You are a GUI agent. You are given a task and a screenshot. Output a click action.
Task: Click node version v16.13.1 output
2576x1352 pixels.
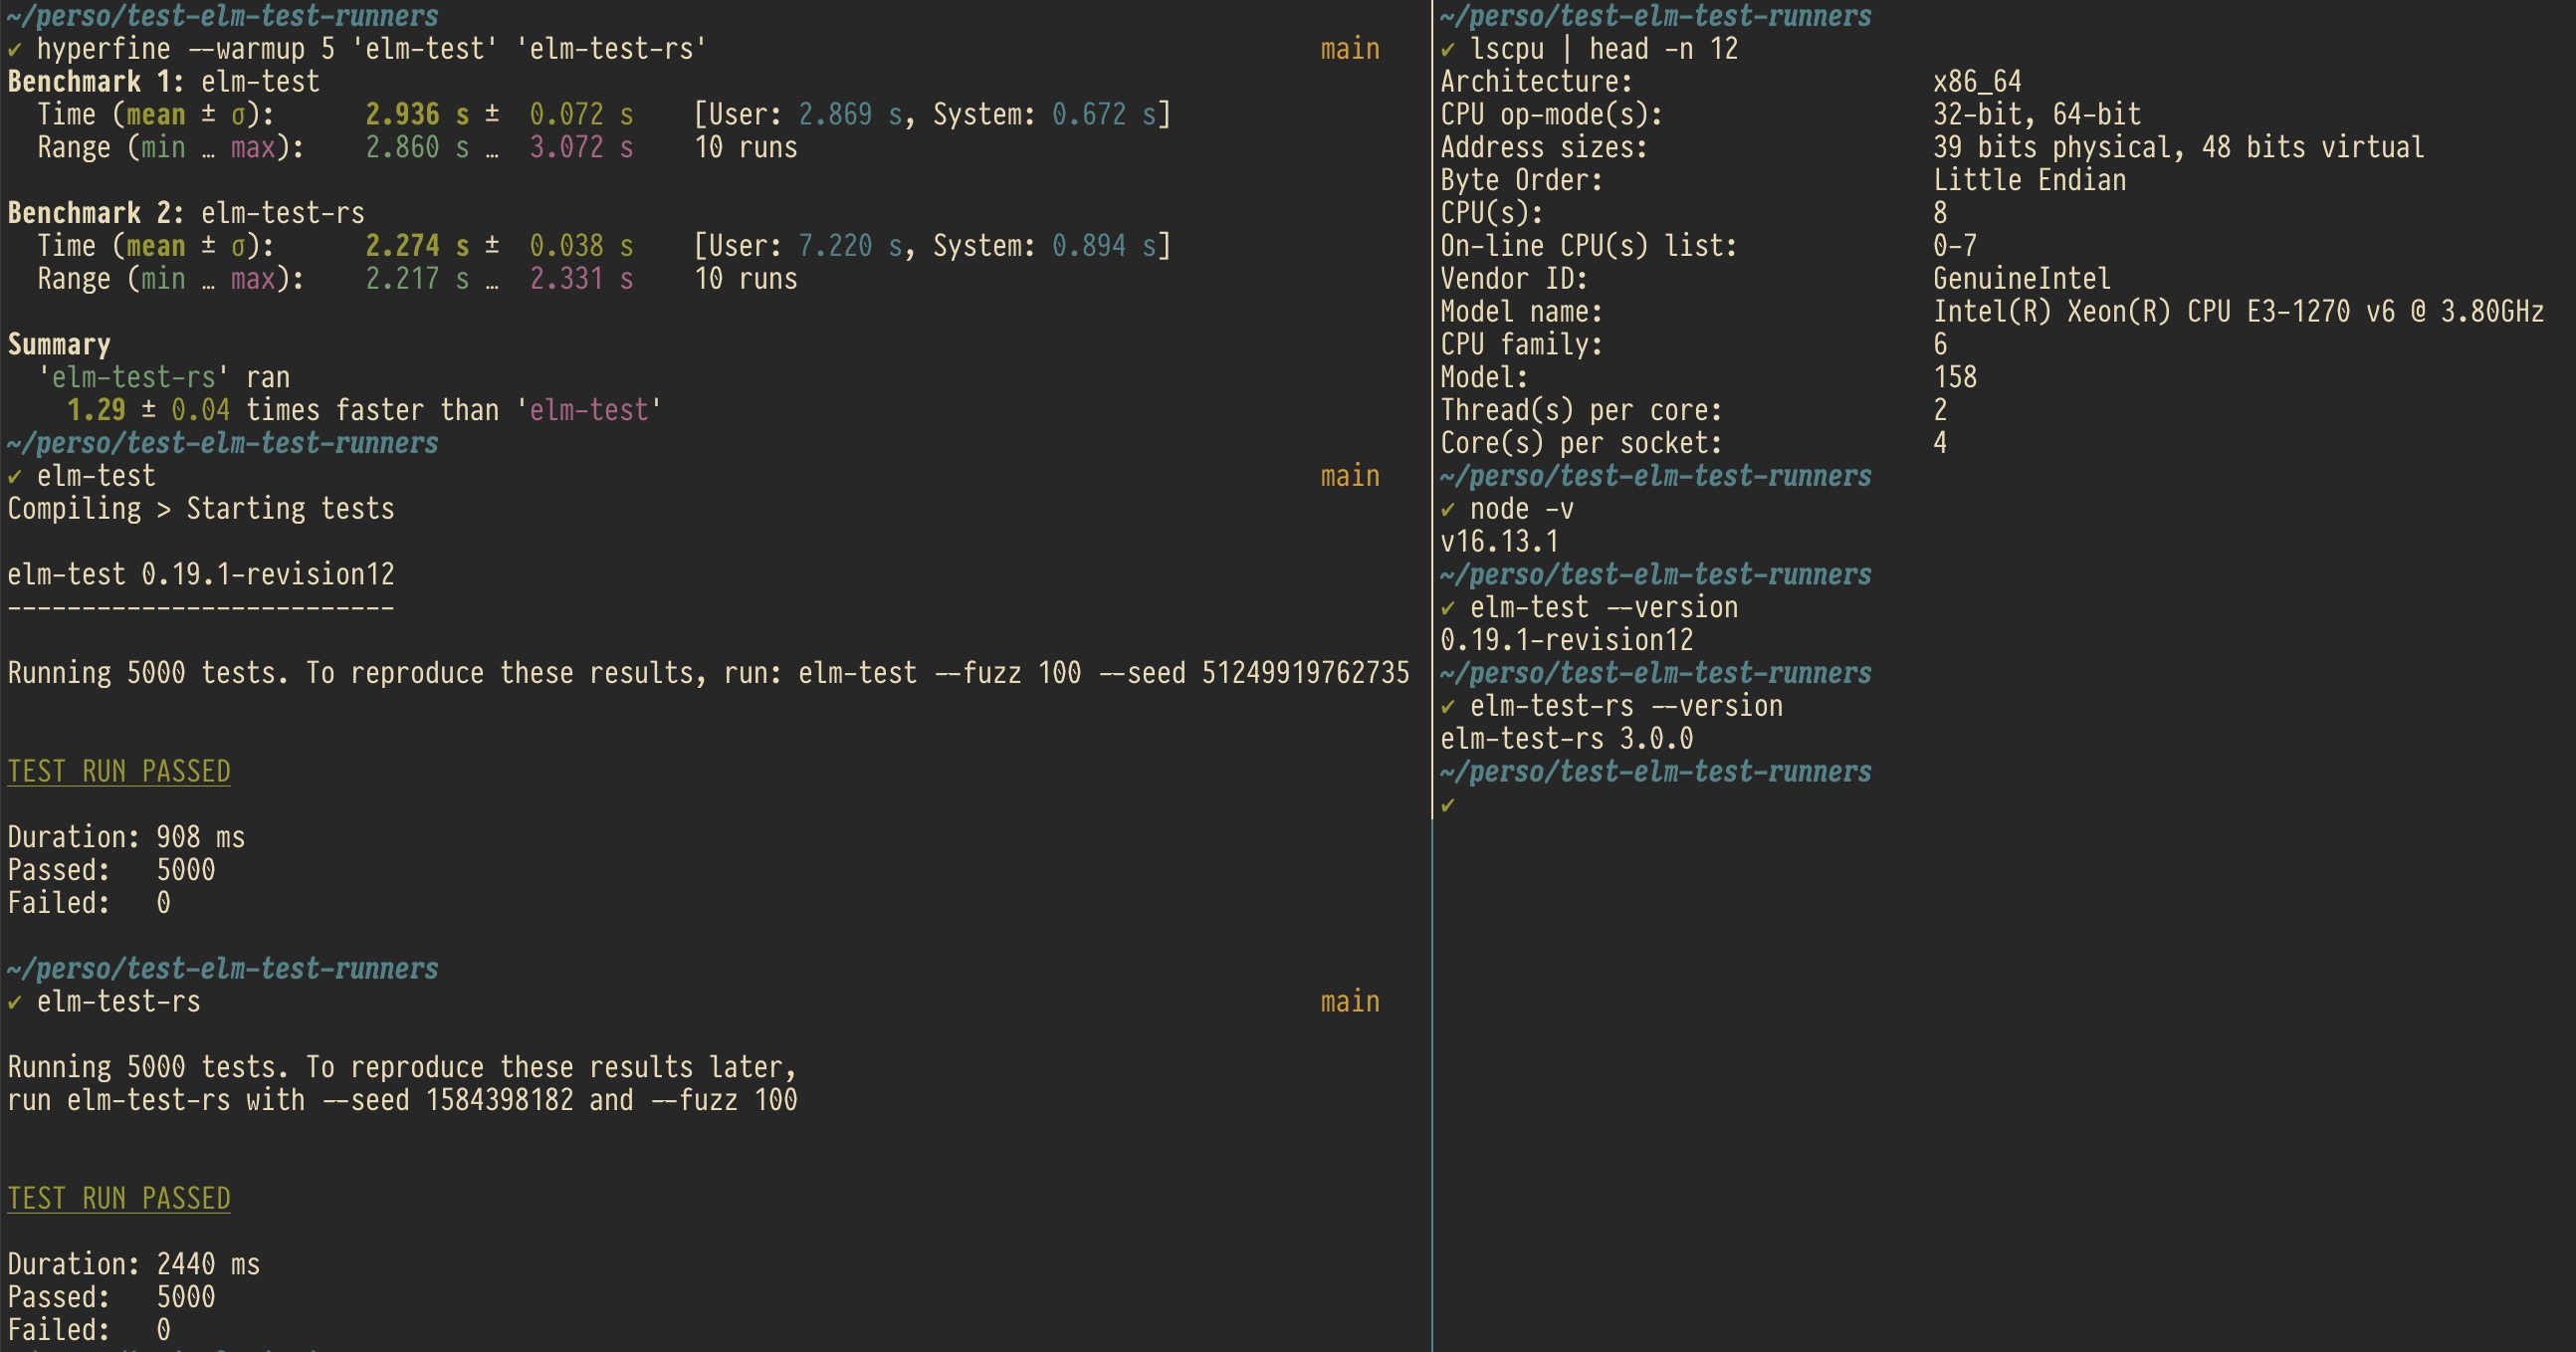click(1498, 542)
